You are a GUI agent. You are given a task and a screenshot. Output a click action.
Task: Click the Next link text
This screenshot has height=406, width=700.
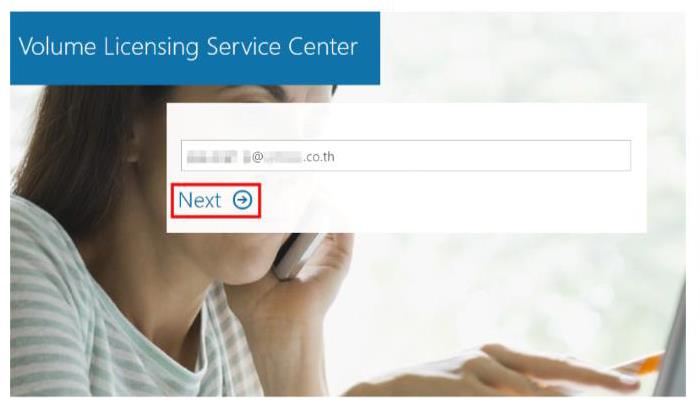click(200, 200)
